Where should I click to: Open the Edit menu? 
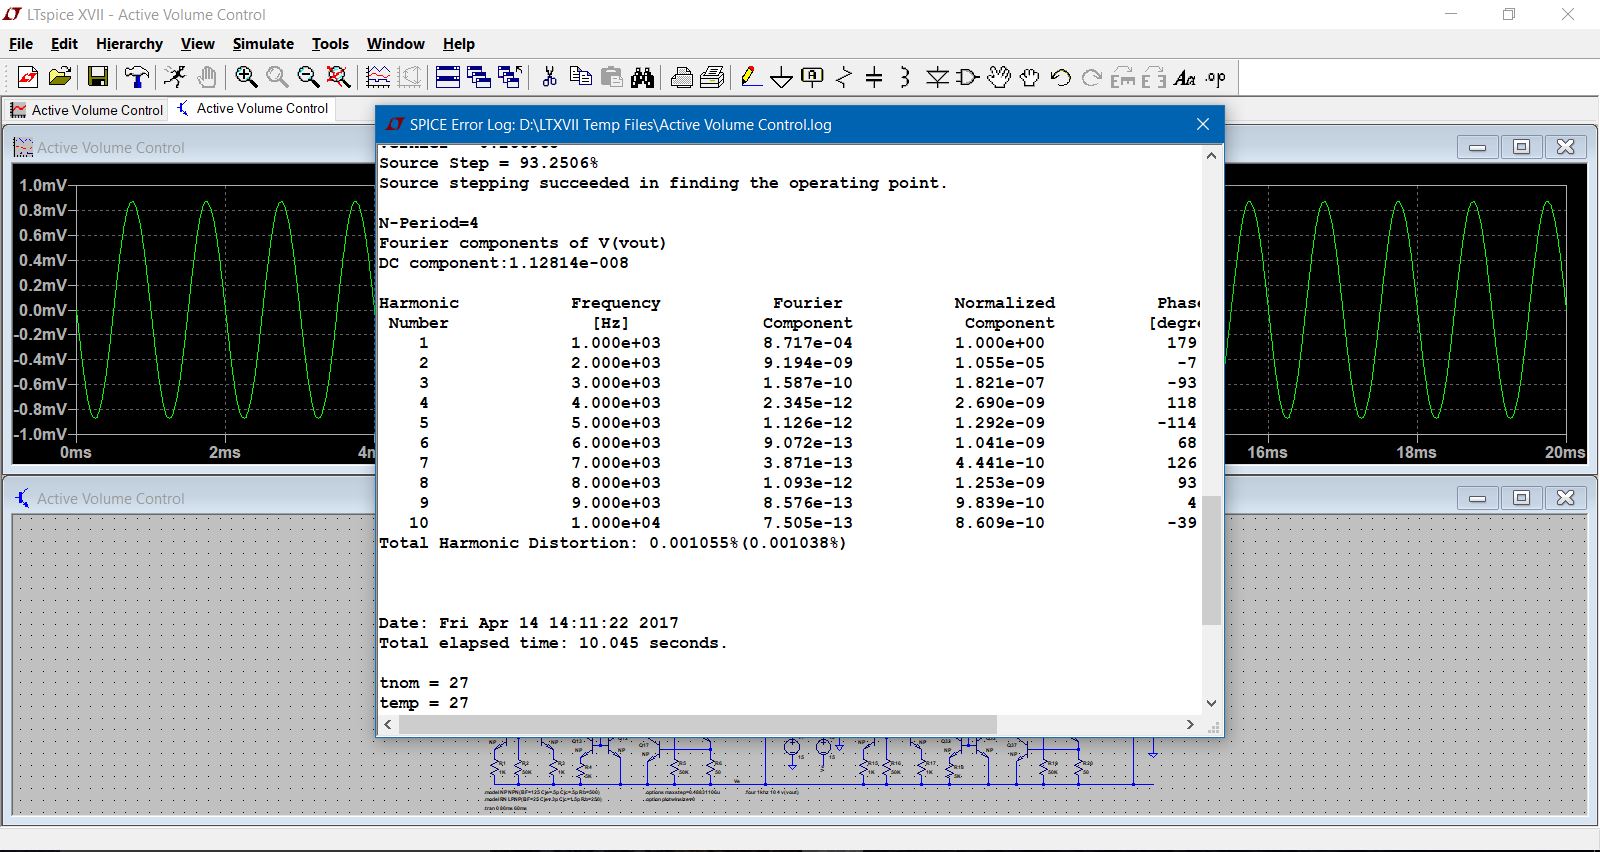click(64, 44)
